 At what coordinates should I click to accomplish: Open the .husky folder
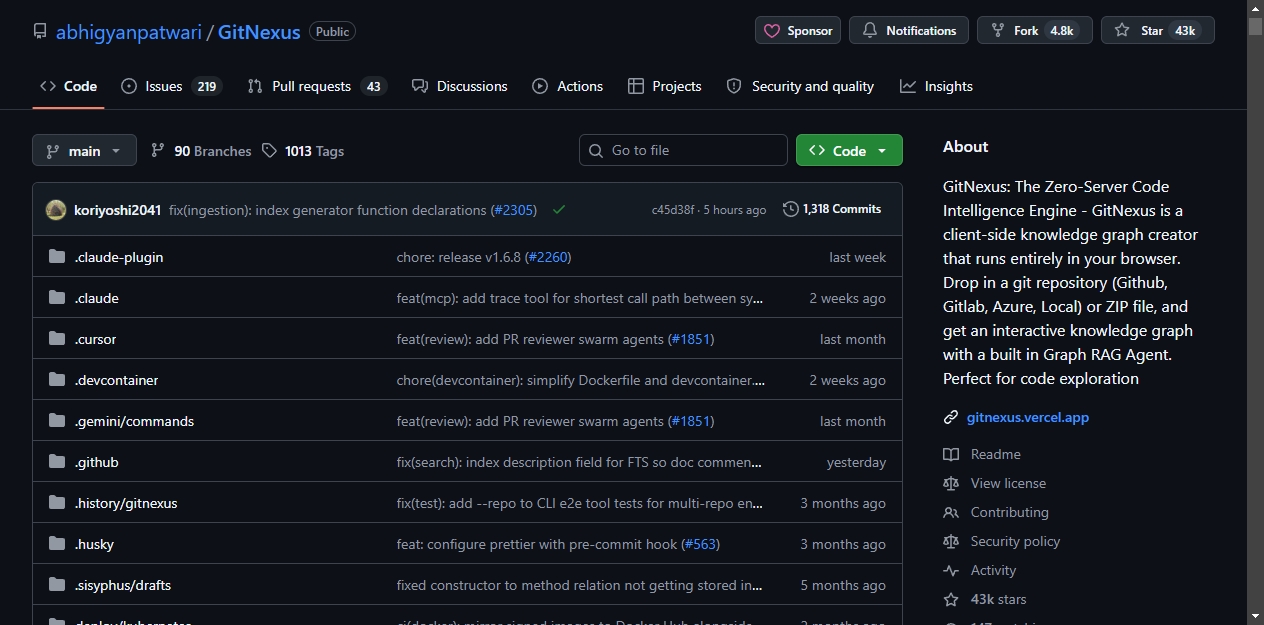[94, 544]
